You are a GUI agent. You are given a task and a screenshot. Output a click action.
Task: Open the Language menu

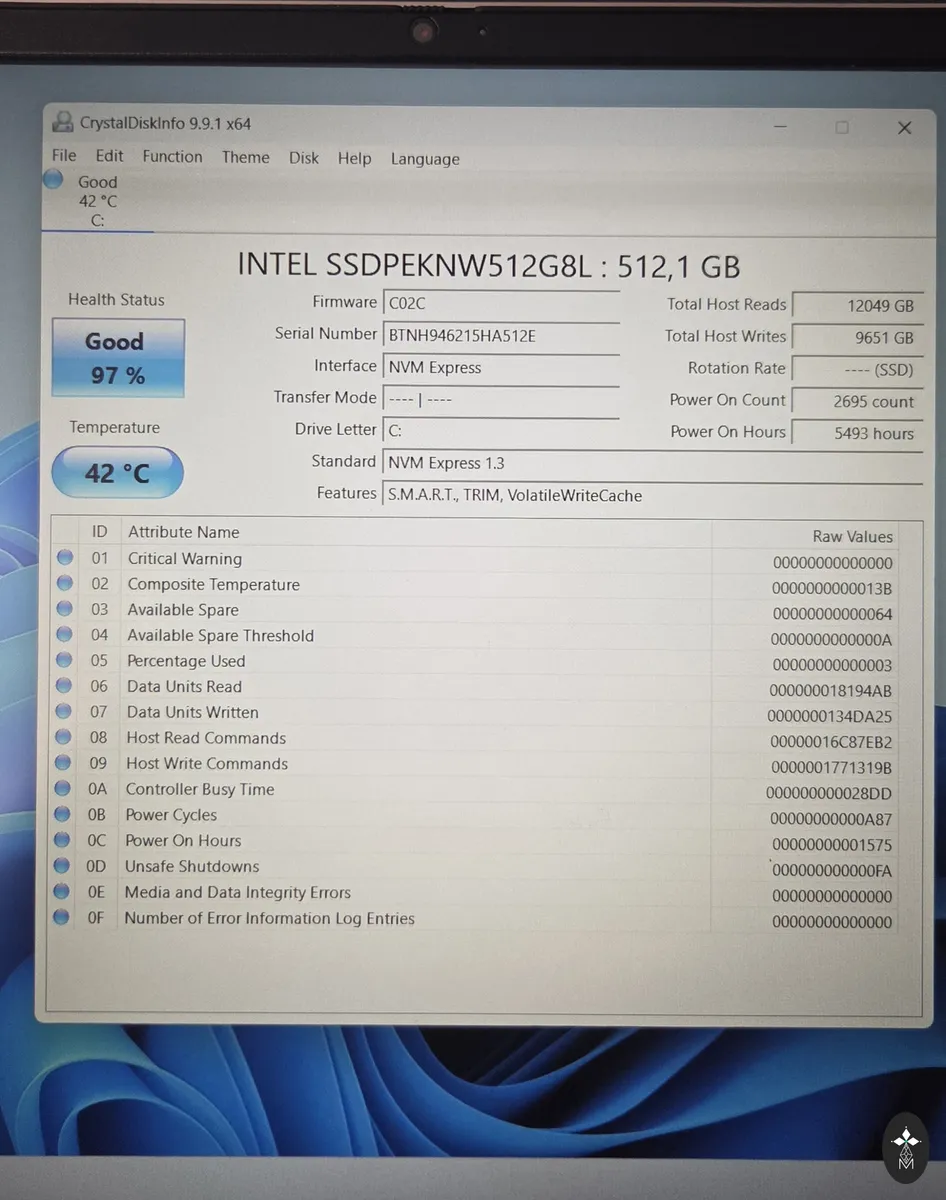click(425, 159)
